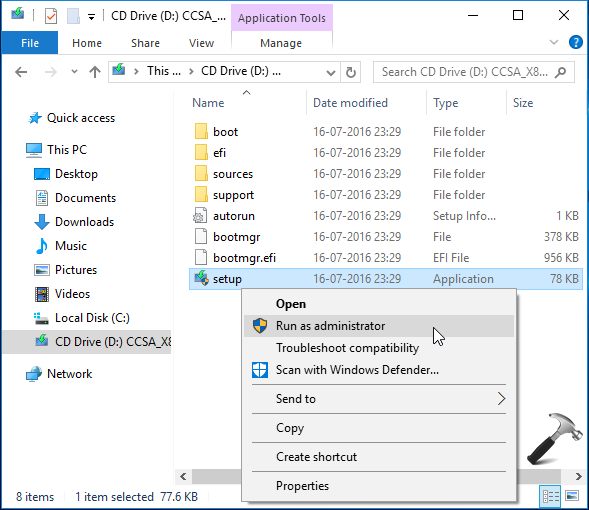The image size is (589, 510).
Task: Select Quick access in navigation pane
Action: pyautogui.click(x=71, y=118)
